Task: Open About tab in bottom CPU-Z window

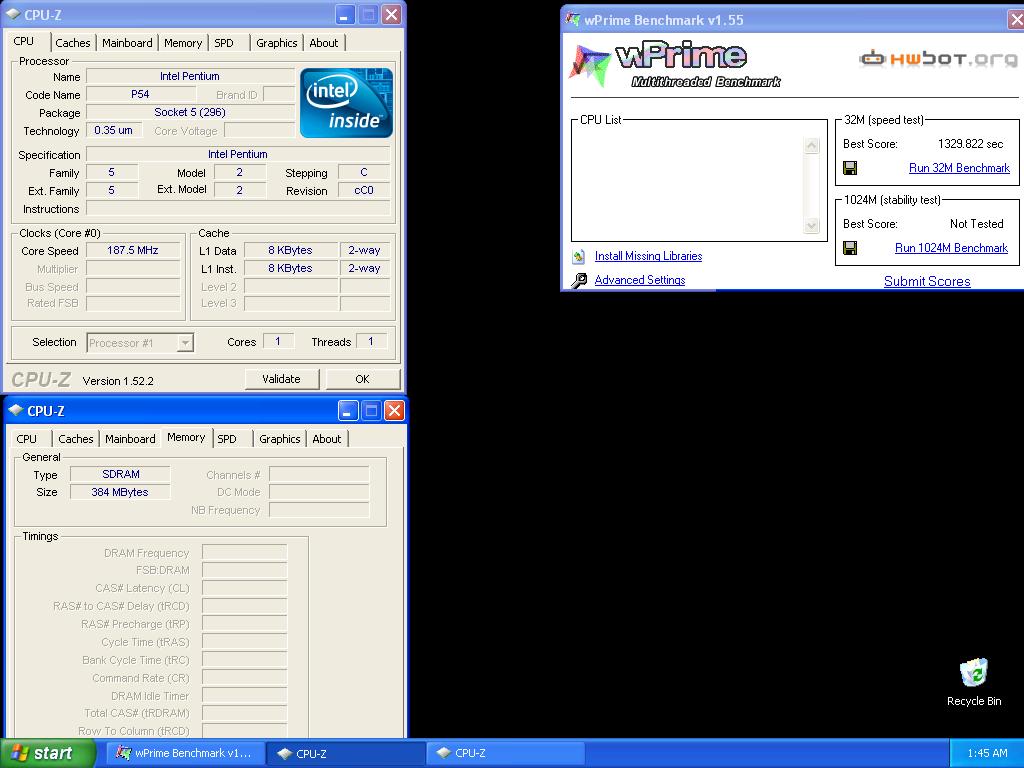Action: [x=327, y=439]
